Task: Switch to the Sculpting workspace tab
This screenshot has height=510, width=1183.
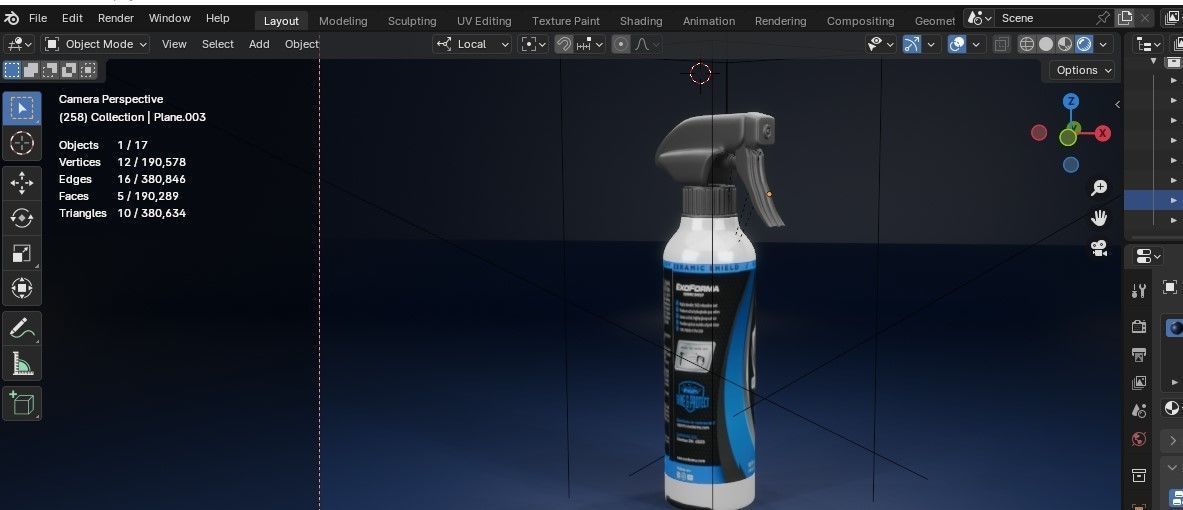Action: [412, 21]
